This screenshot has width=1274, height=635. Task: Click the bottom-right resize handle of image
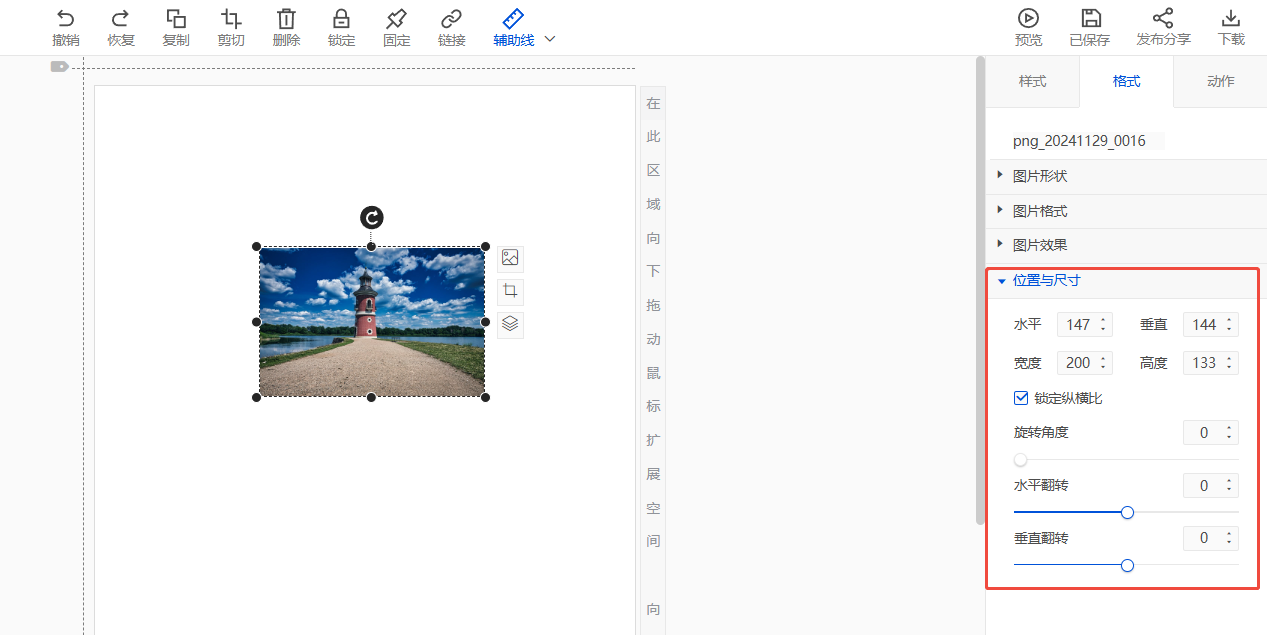[486, 398]
